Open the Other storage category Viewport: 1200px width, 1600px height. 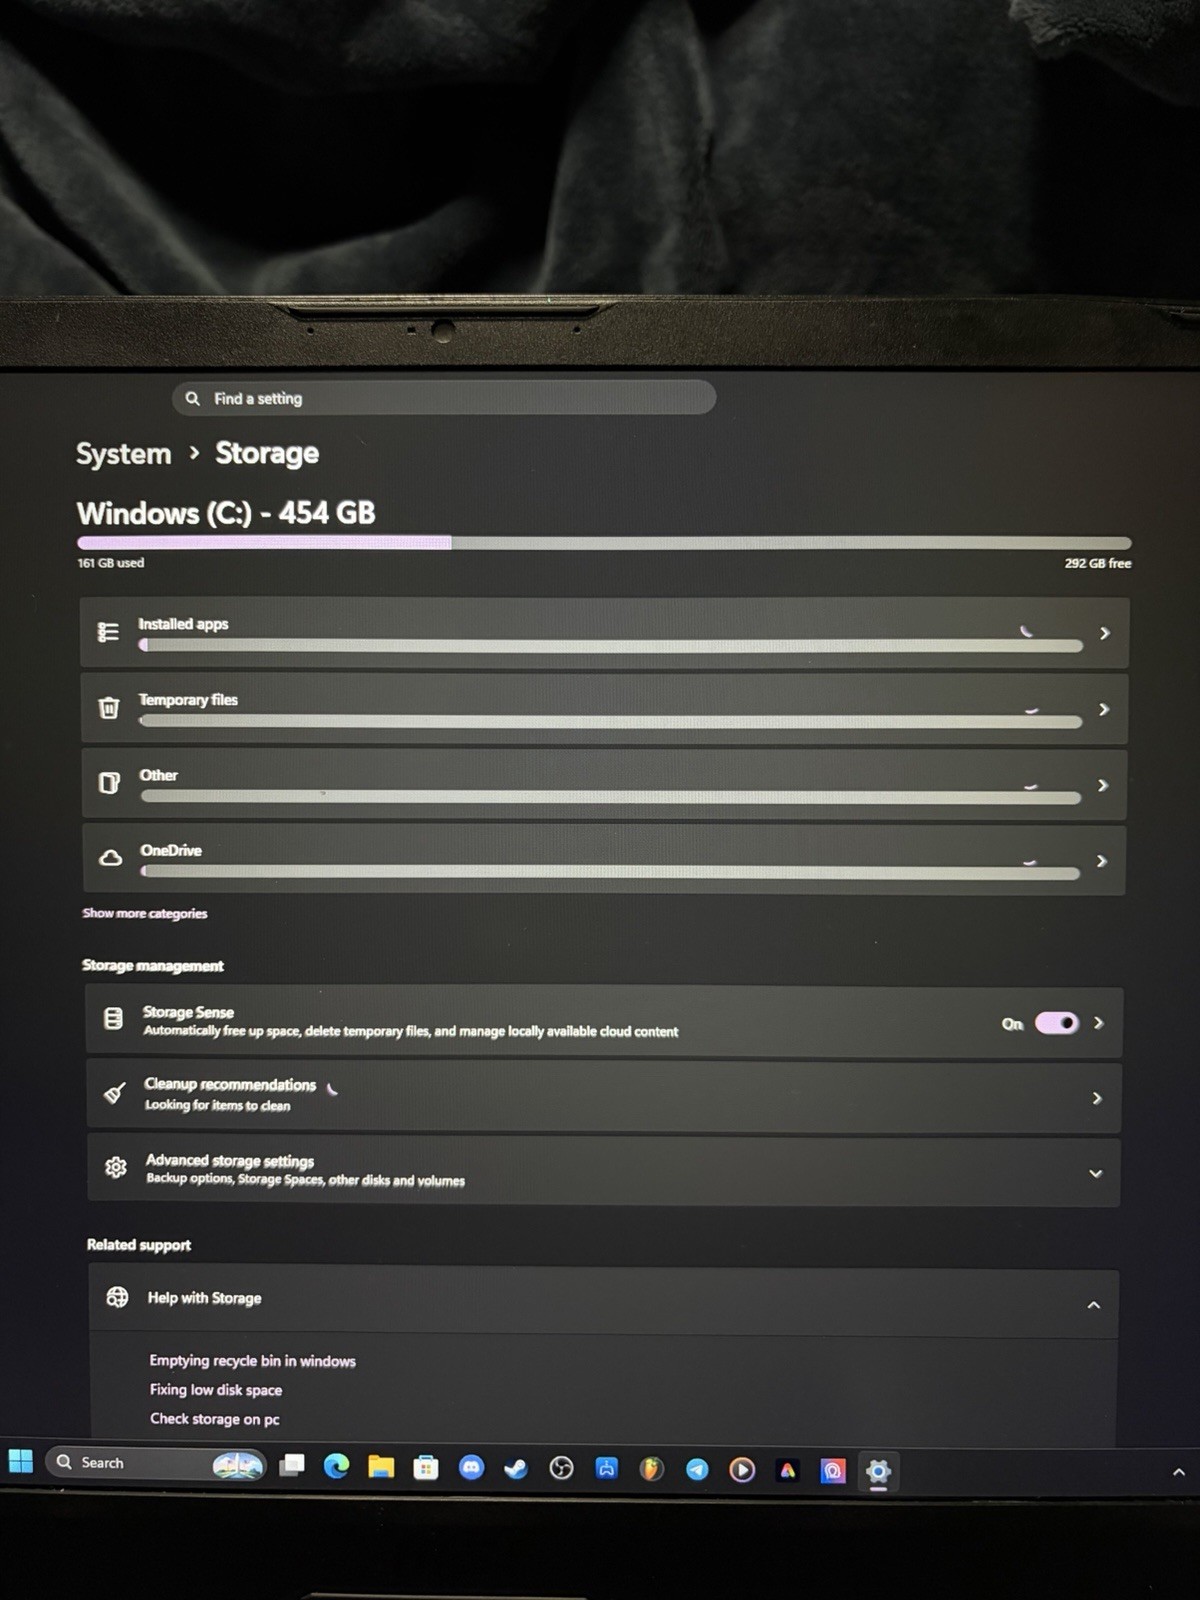click(x=604, y=785)
